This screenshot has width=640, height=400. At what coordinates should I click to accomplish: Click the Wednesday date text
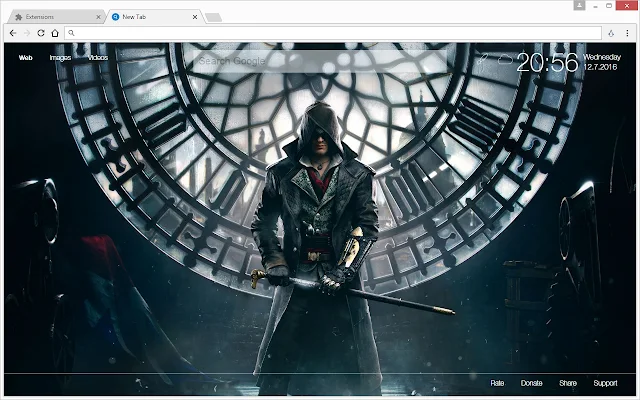coord(602,57)
